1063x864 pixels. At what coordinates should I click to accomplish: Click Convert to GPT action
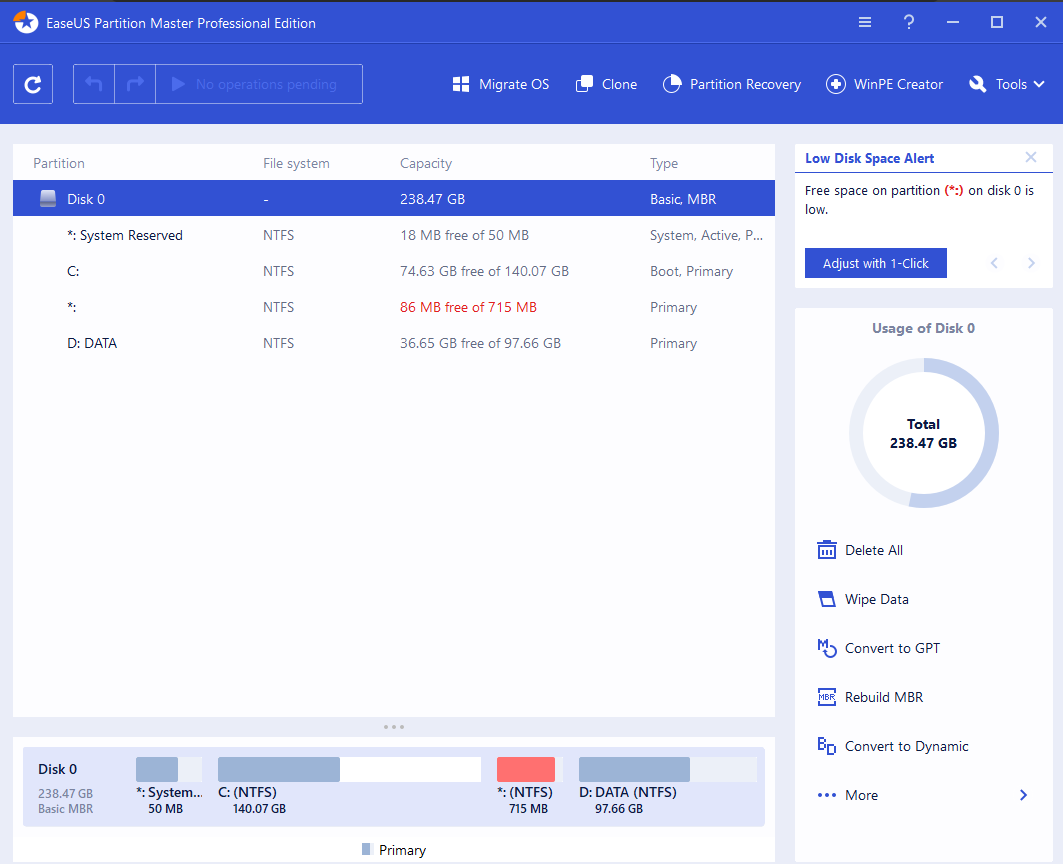pyautogui.click(x=892, y=648)
